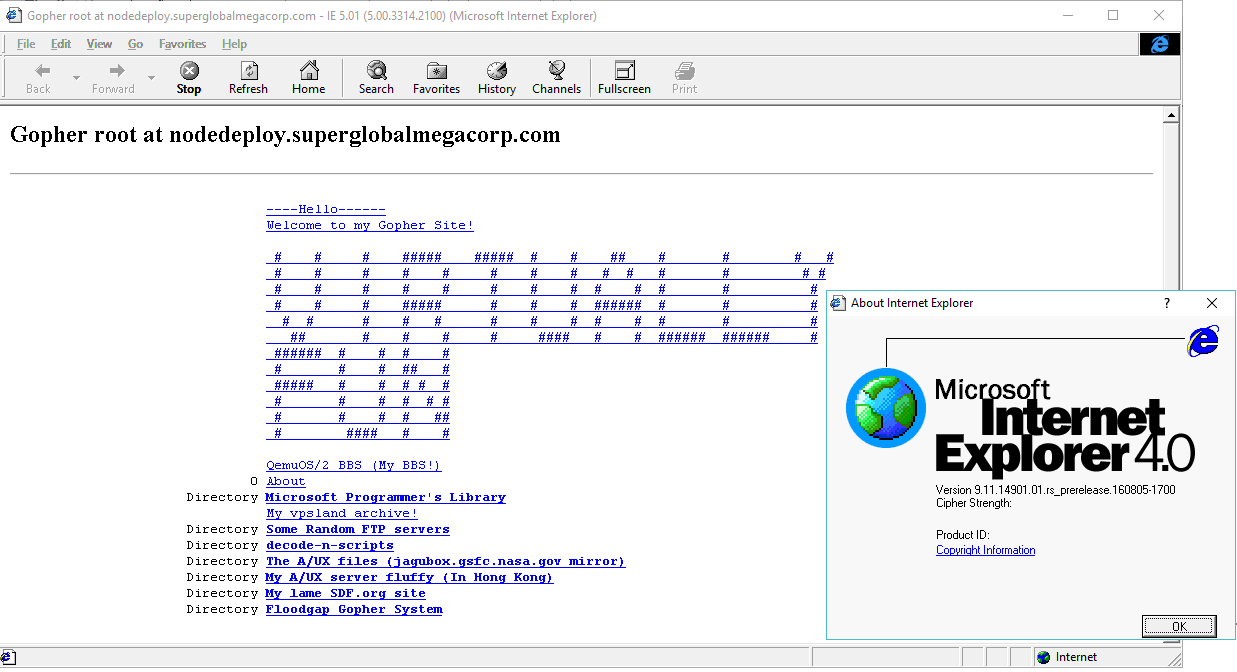Open the View menu

pos(99,44)
